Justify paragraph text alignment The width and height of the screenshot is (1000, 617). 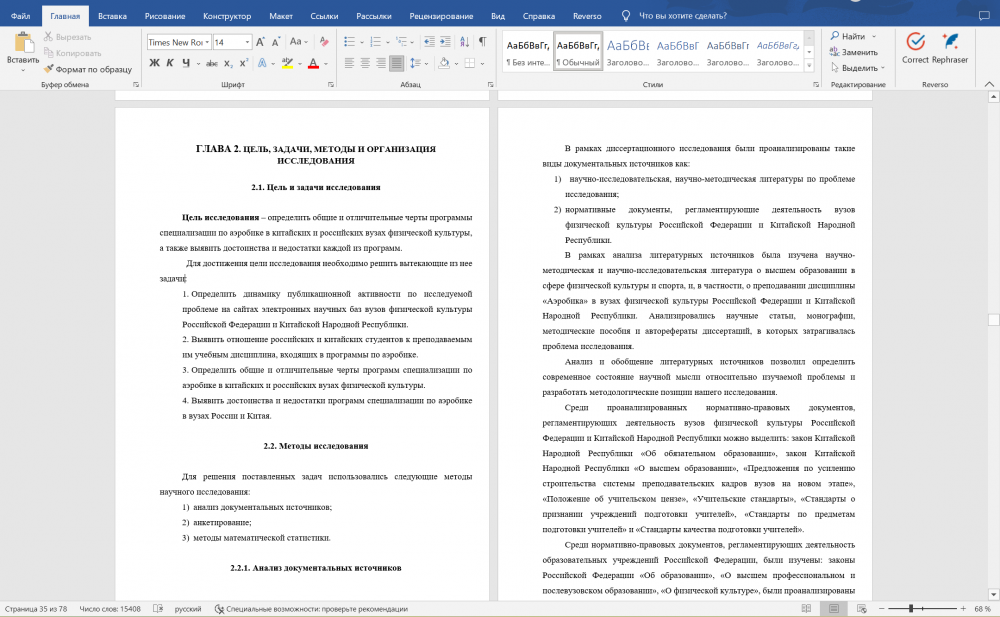point(396,63)
